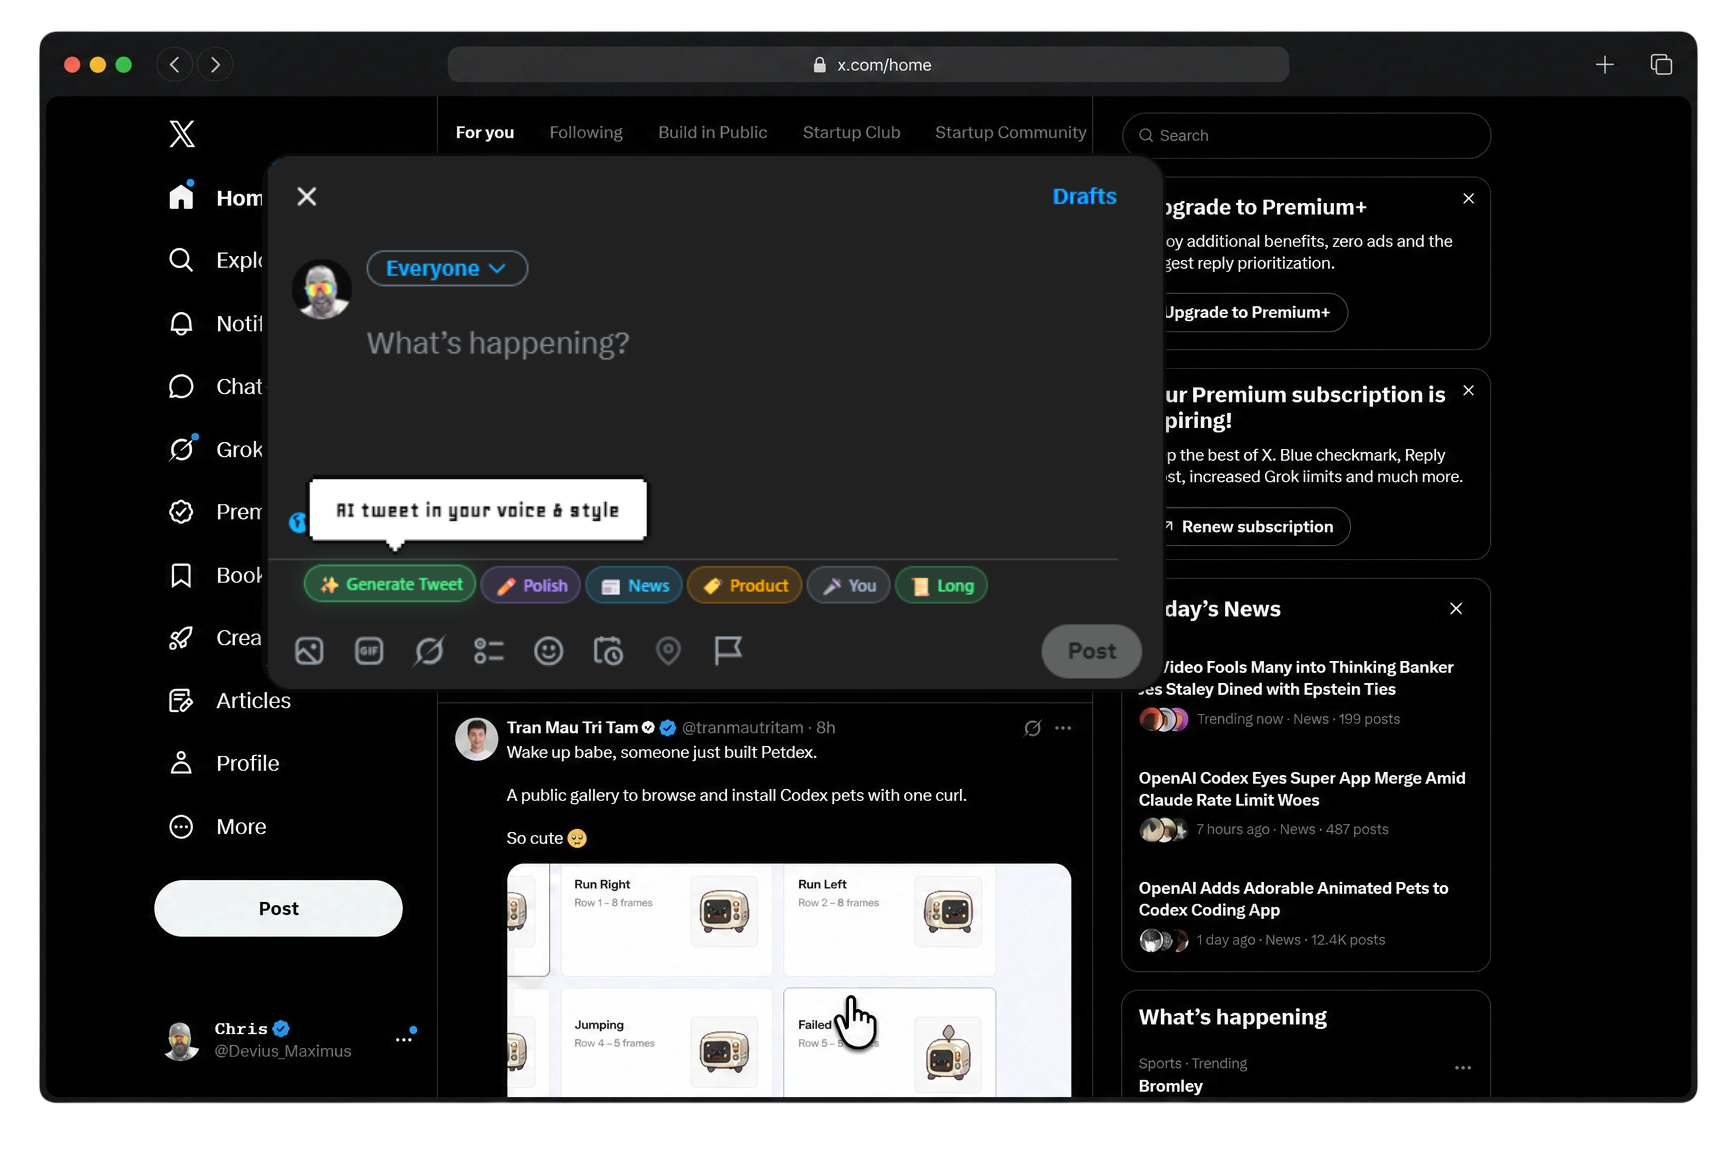Screen dimensions: 1732x1152
Task: Enhance post with Grok icon in composer
Action: coord(429,651)
